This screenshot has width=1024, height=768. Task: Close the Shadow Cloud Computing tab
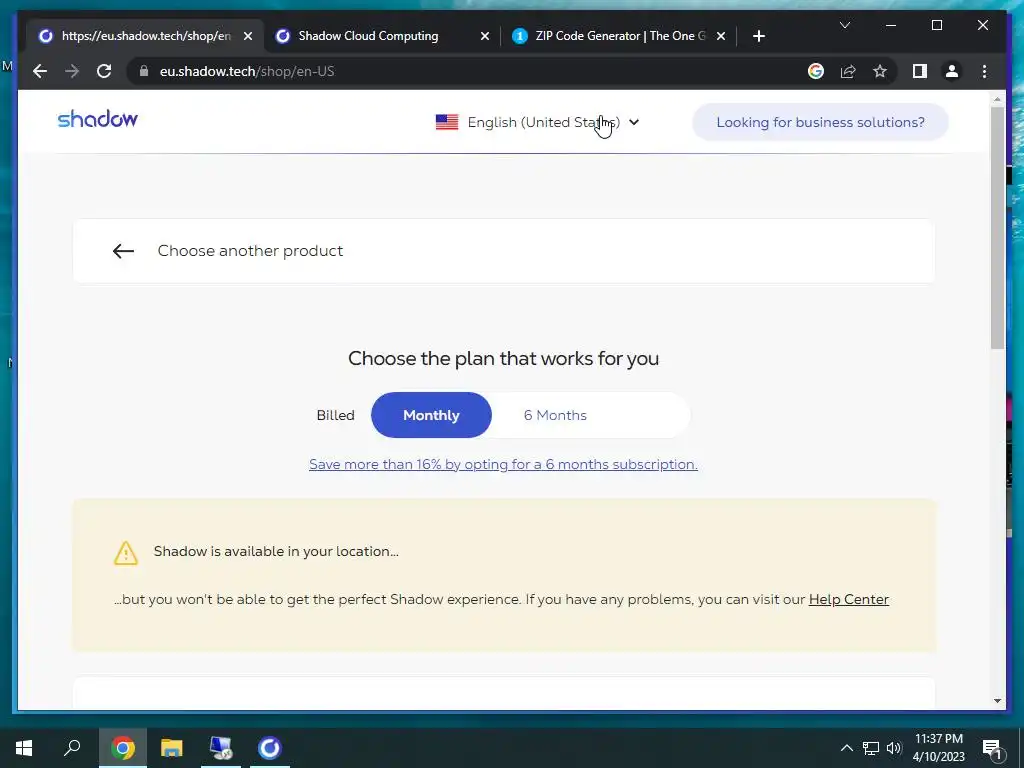click(x=485, y=36)
